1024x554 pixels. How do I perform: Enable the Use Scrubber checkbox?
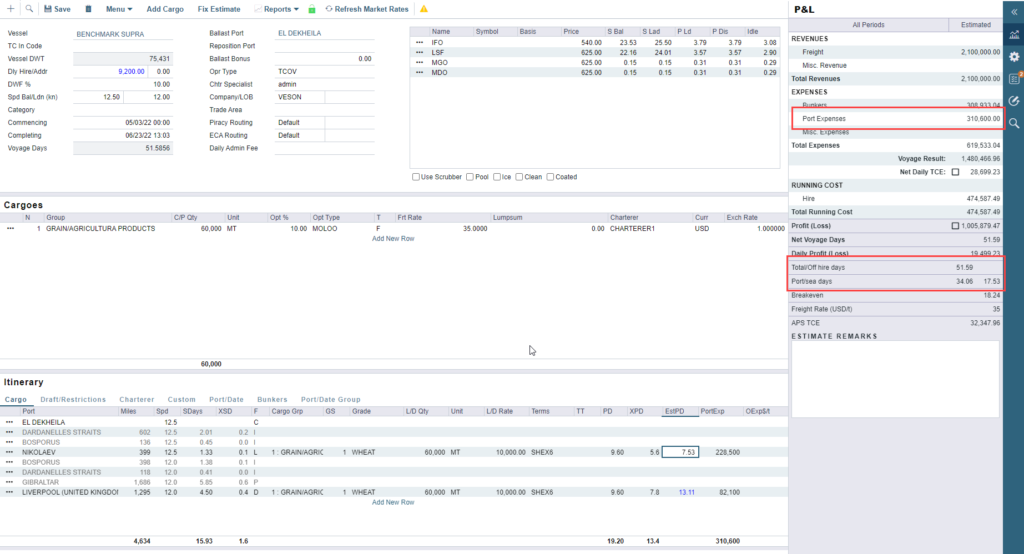tap(416, 177)
